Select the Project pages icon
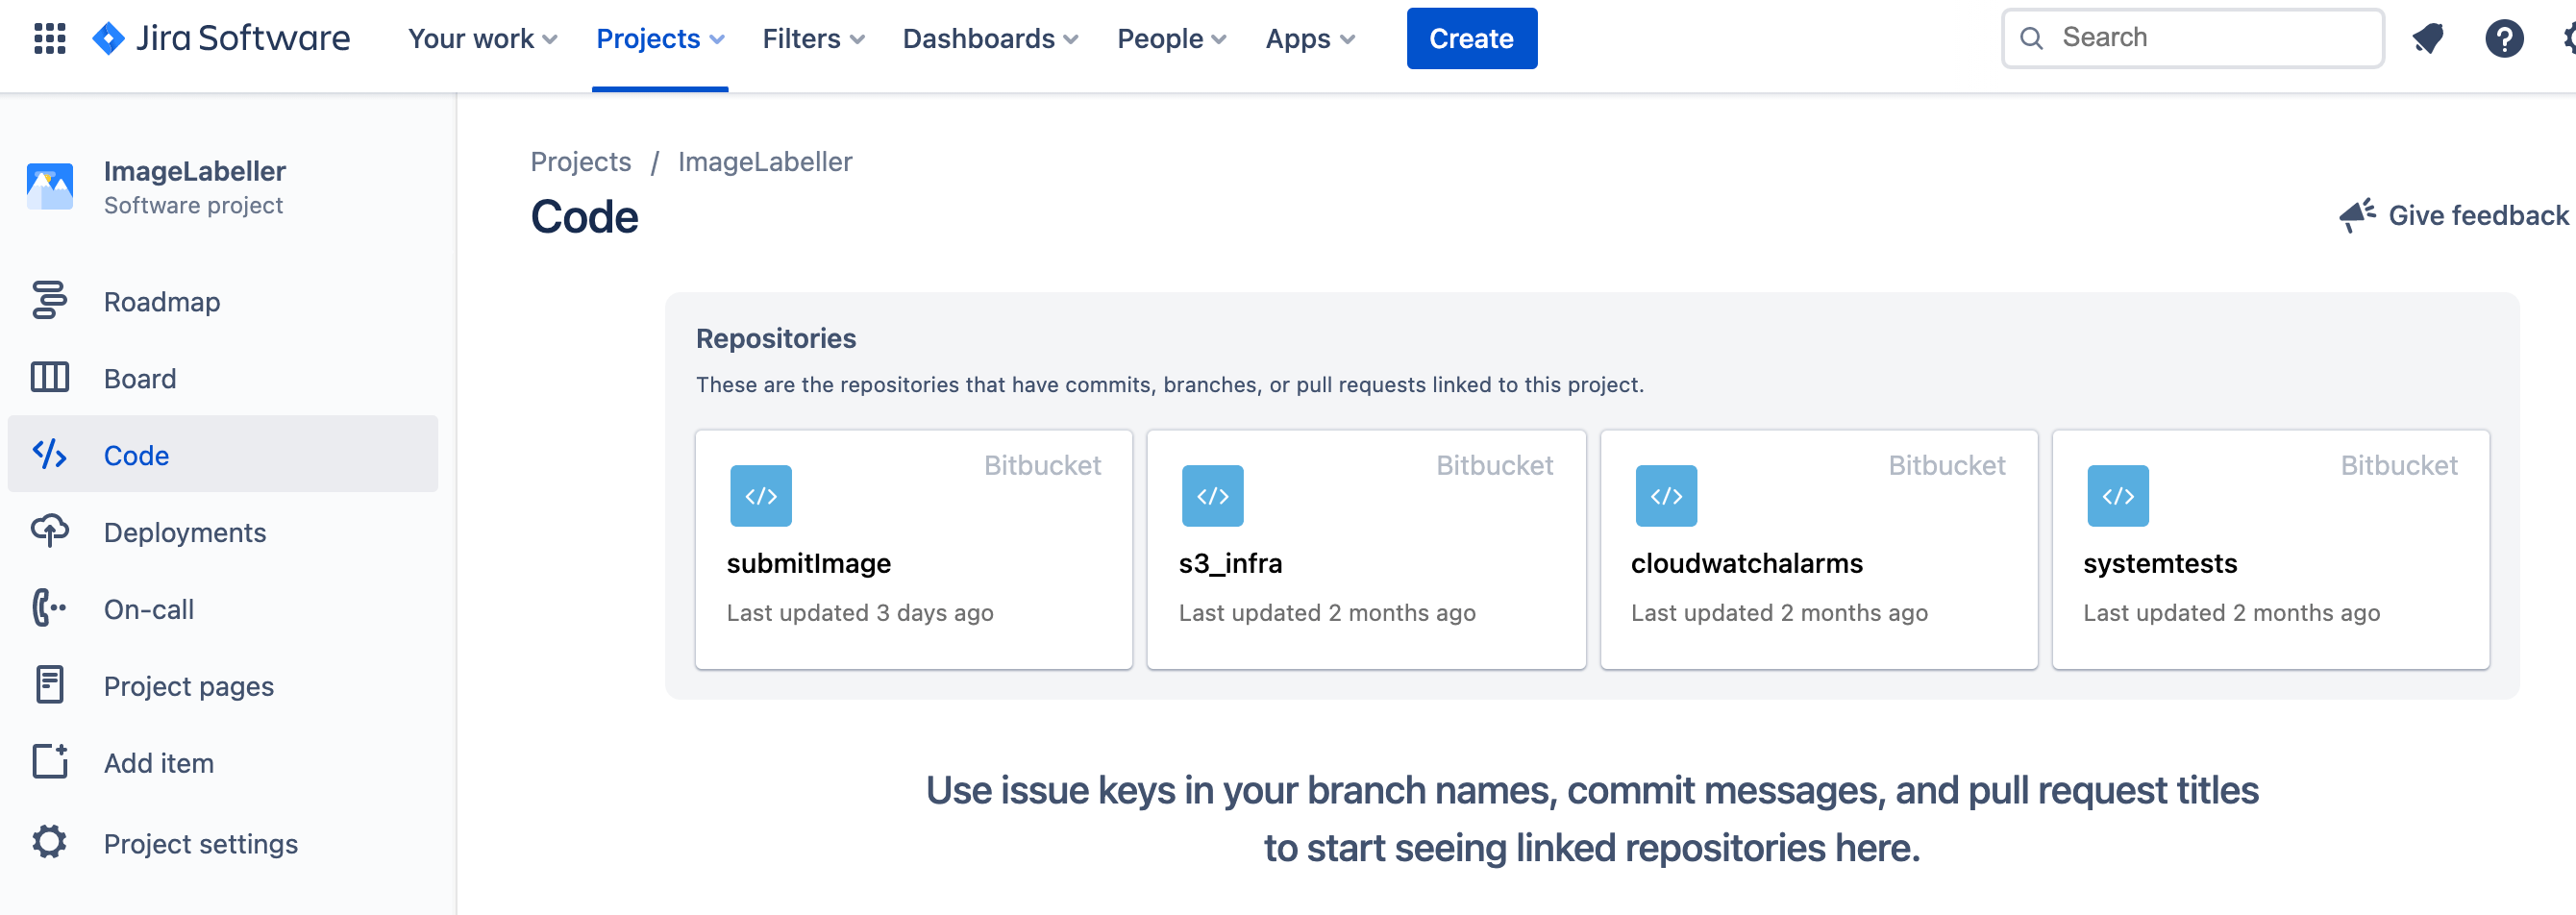The height and width of the screenshot is (915, 2576). pyautogui.click(x=50, y=685)
